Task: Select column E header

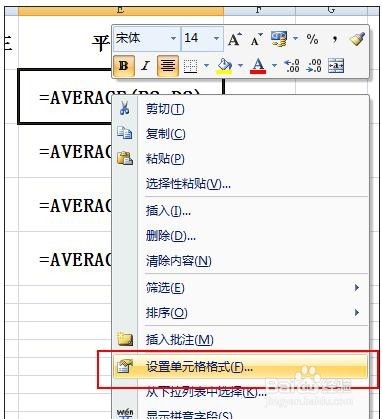Action: click(x=121, y=11)
